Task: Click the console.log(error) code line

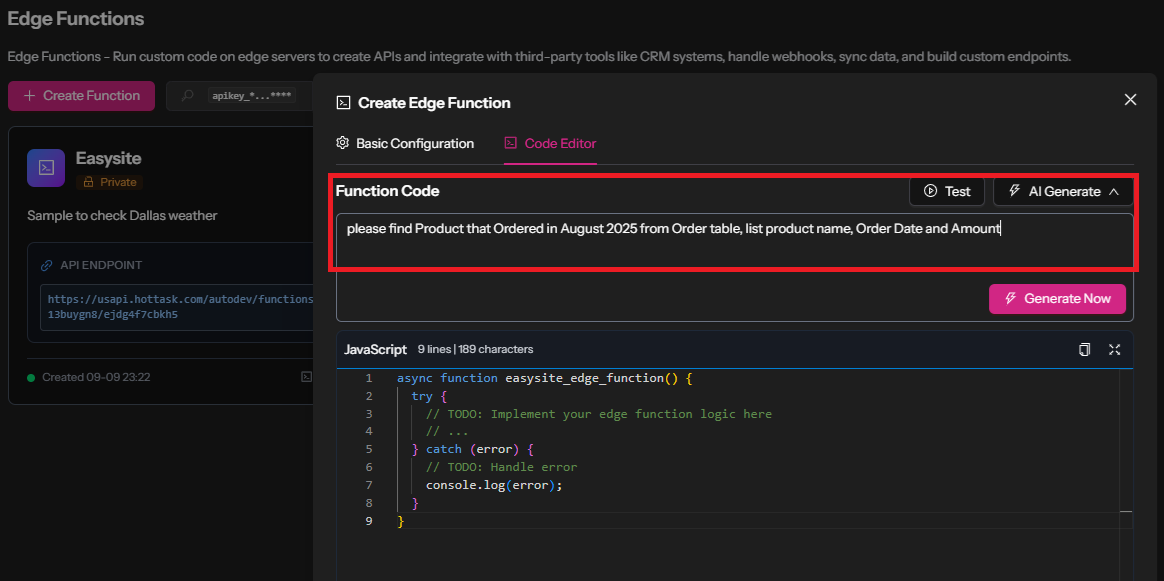Action: pyautogui.click(x=494, y=486)
